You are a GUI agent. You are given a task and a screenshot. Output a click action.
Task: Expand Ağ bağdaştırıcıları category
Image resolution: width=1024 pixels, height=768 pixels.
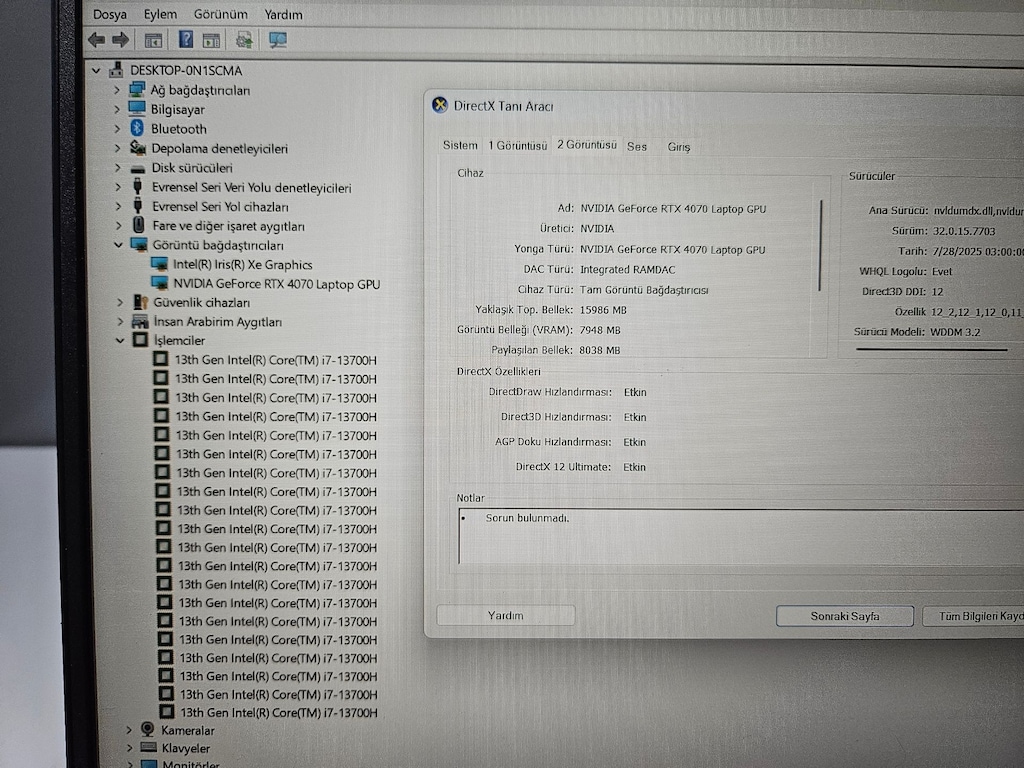click(116, 89)
